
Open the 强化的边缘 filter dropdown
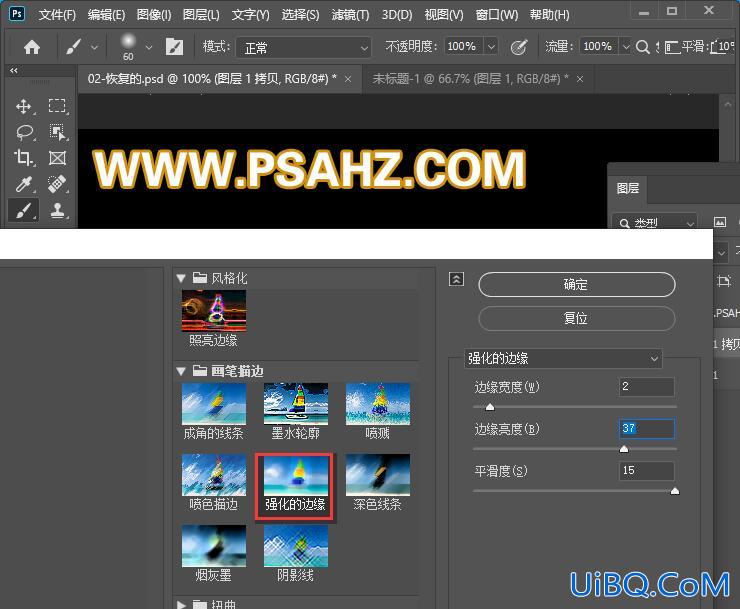(x=563, y=358)
